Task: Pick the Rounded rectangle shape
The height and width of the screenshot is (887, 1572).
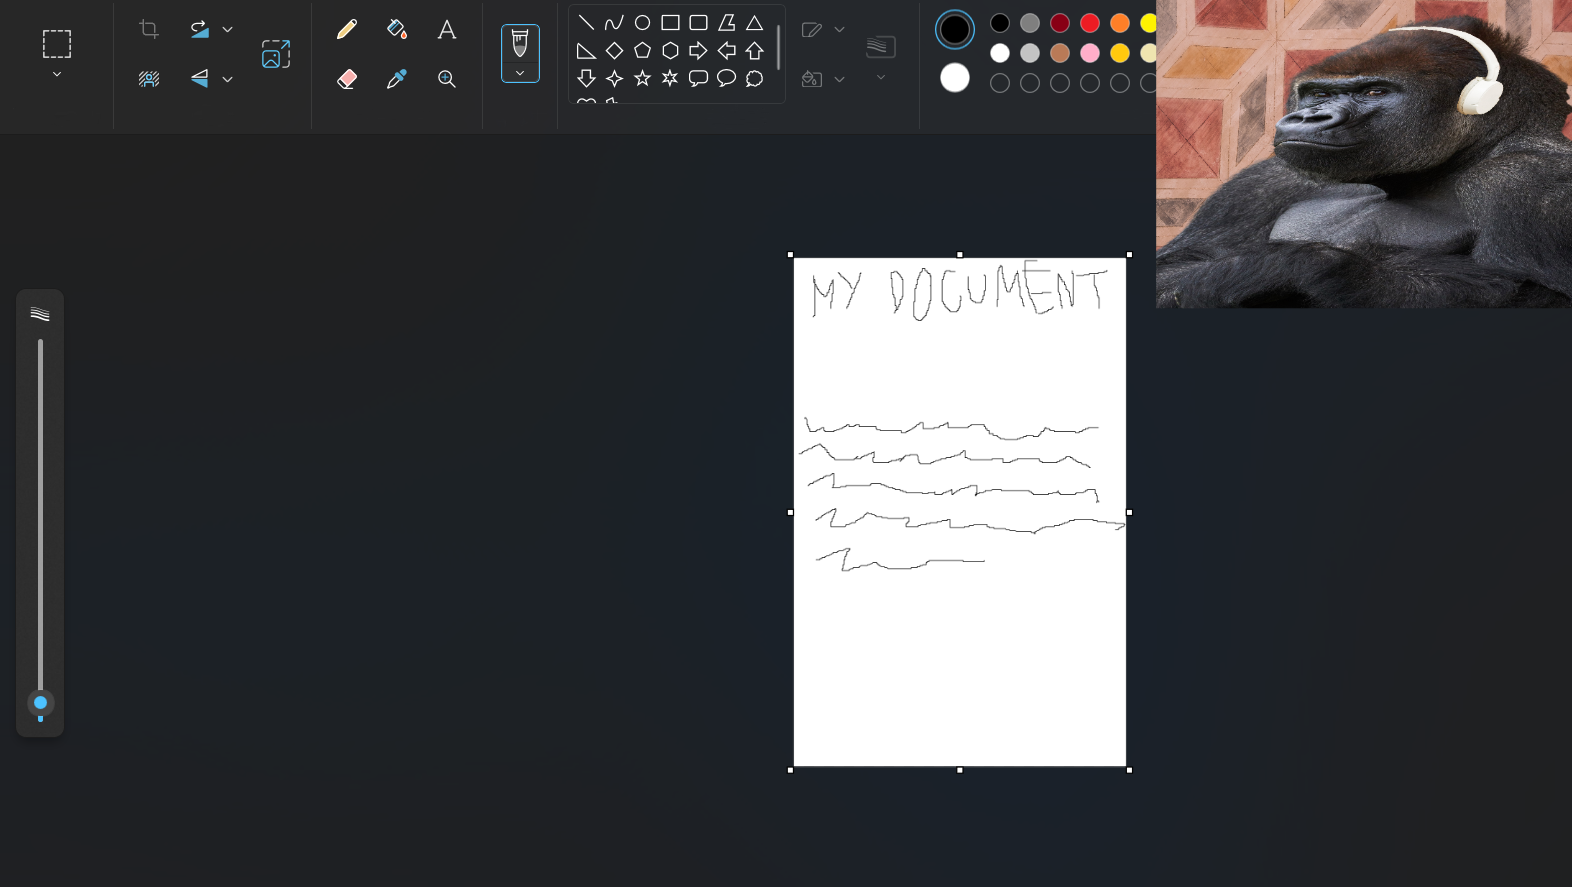Action: point(698,22)
